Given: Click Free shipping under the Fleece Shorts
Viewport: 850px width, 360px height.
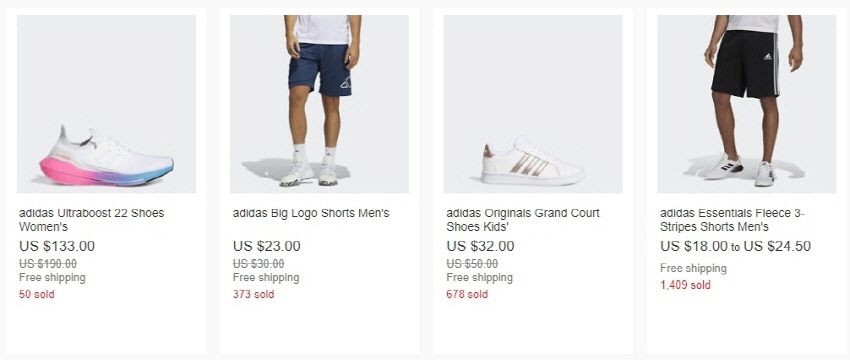Looking at the screenshot, I should (693, 268).
